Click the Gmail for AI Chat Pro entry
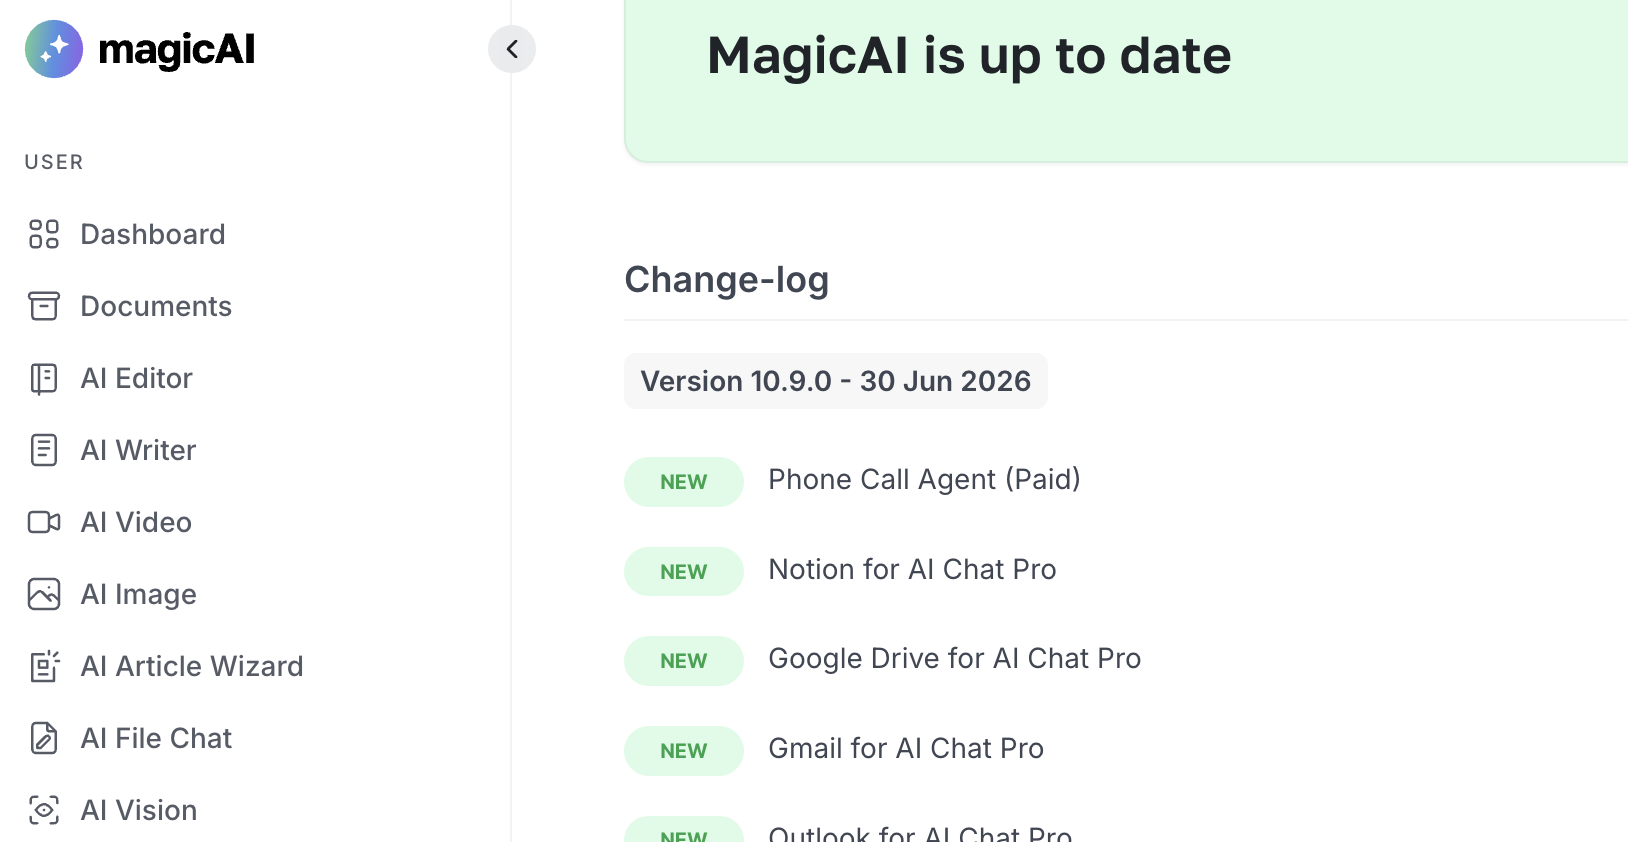Viewport: 1628px width, 842px height. 906,748
